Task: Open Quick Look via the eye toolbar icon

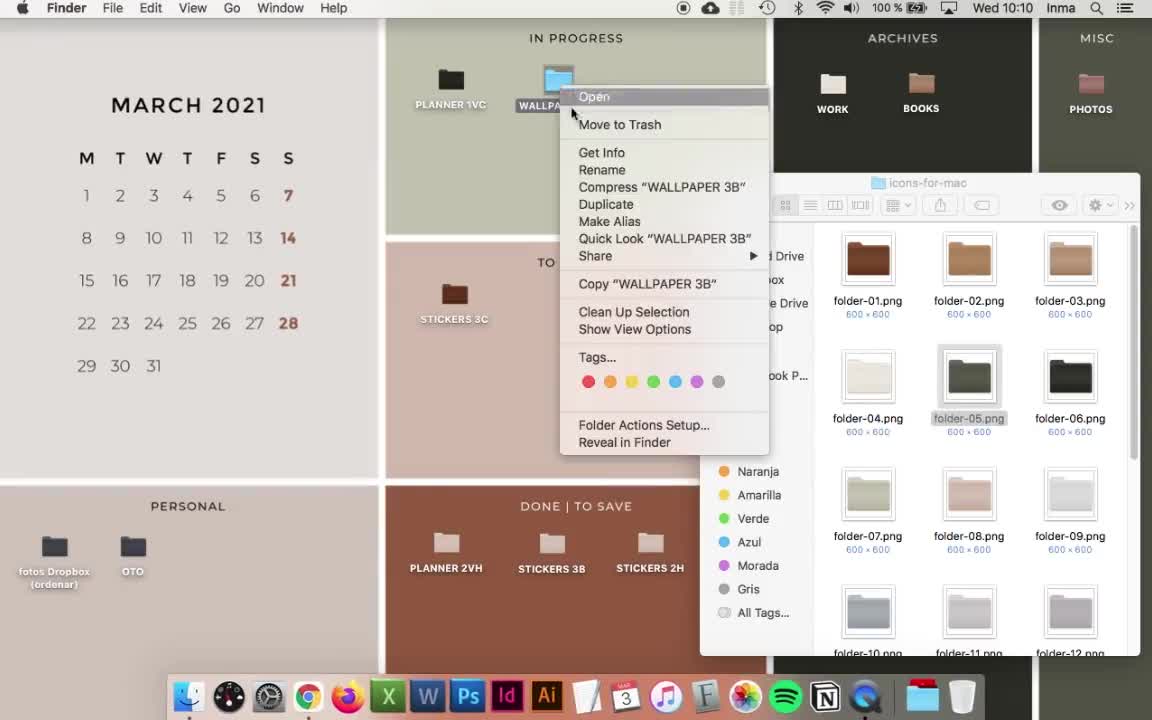Action: [1059, 205]
